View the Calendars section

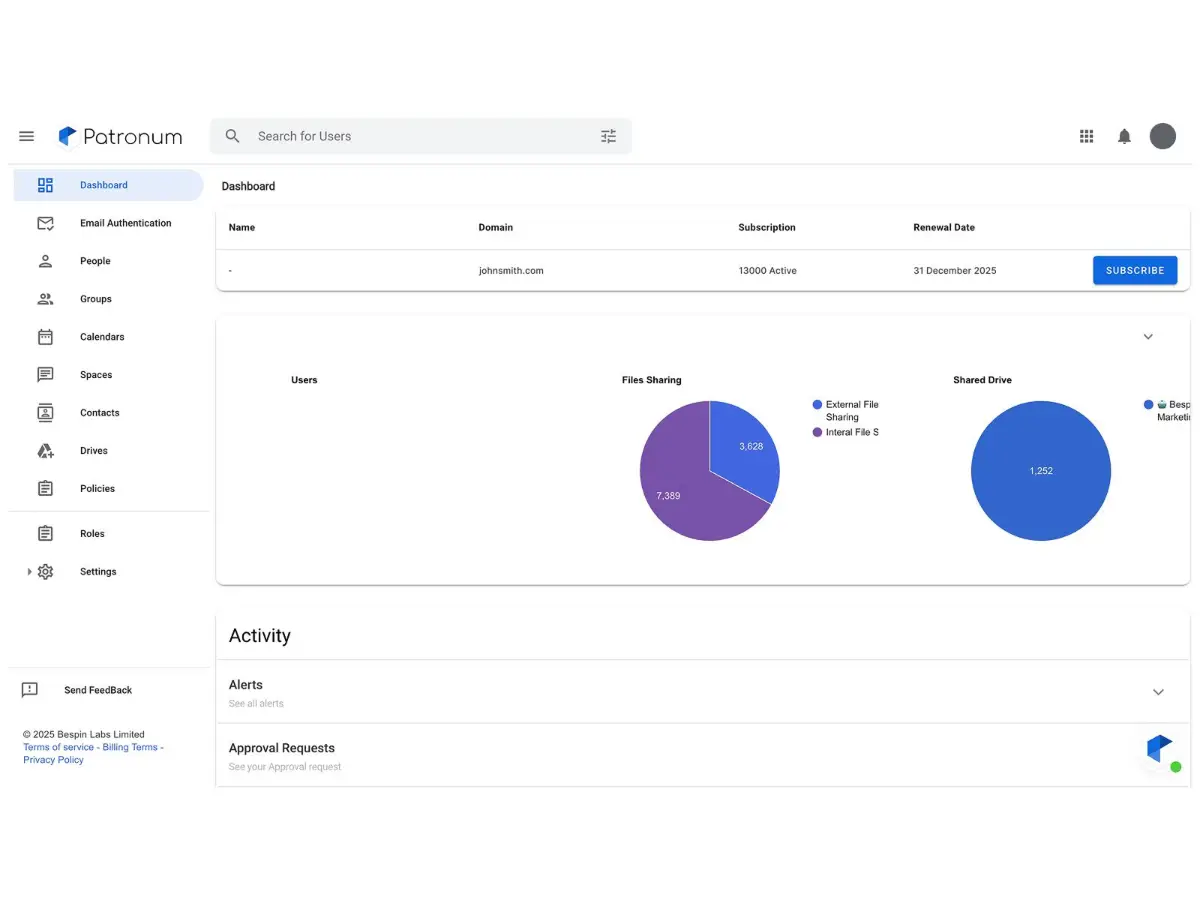point(101,337)
